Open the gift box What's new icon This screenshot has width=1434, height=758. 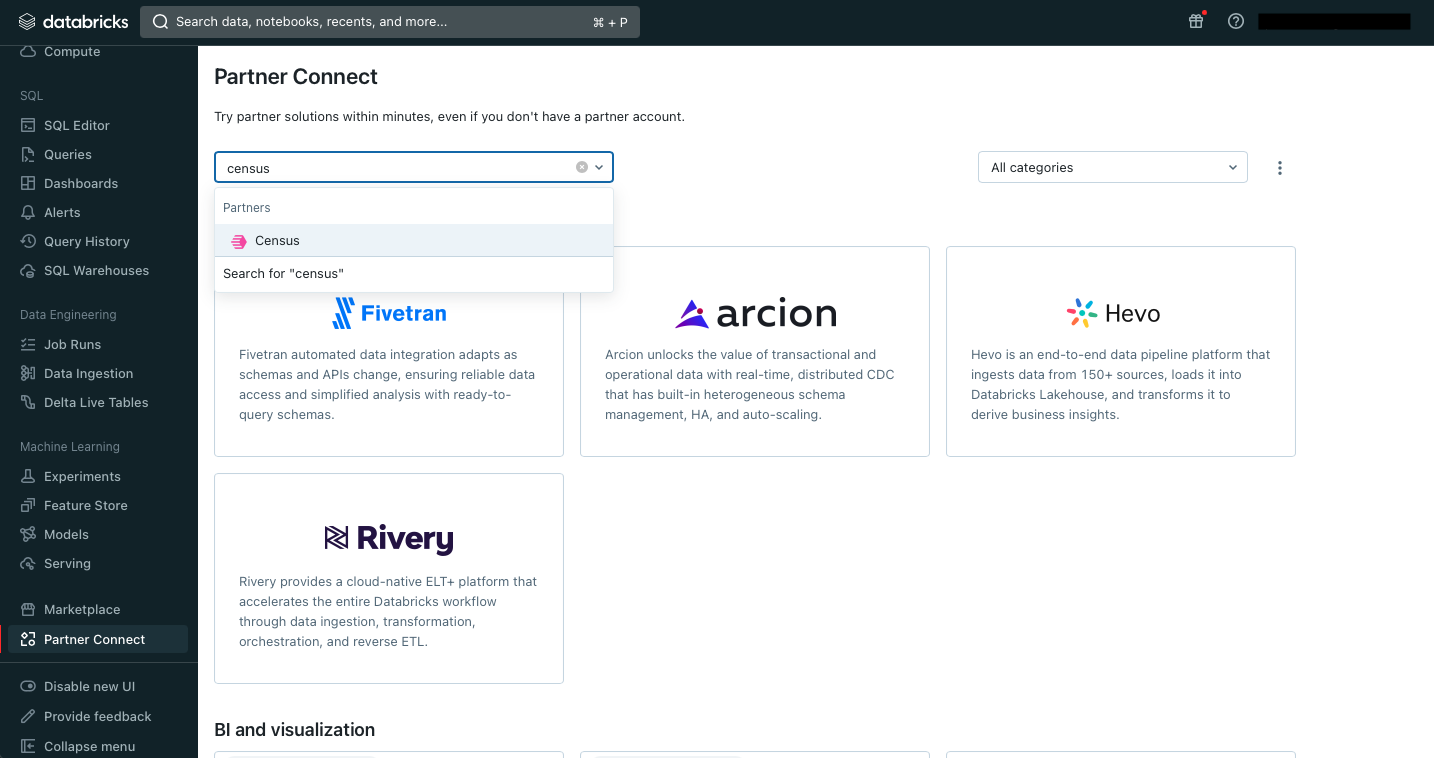1196,21
